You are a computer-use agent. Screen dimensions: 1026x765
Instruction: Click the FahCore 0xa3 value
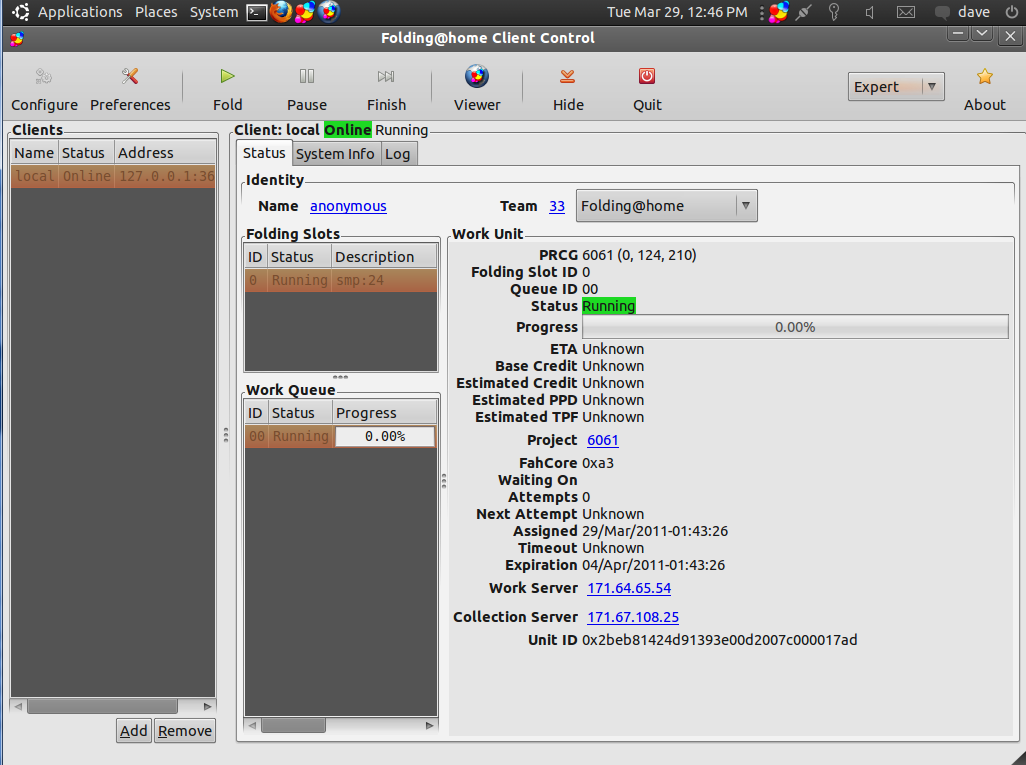coord(597,463)
